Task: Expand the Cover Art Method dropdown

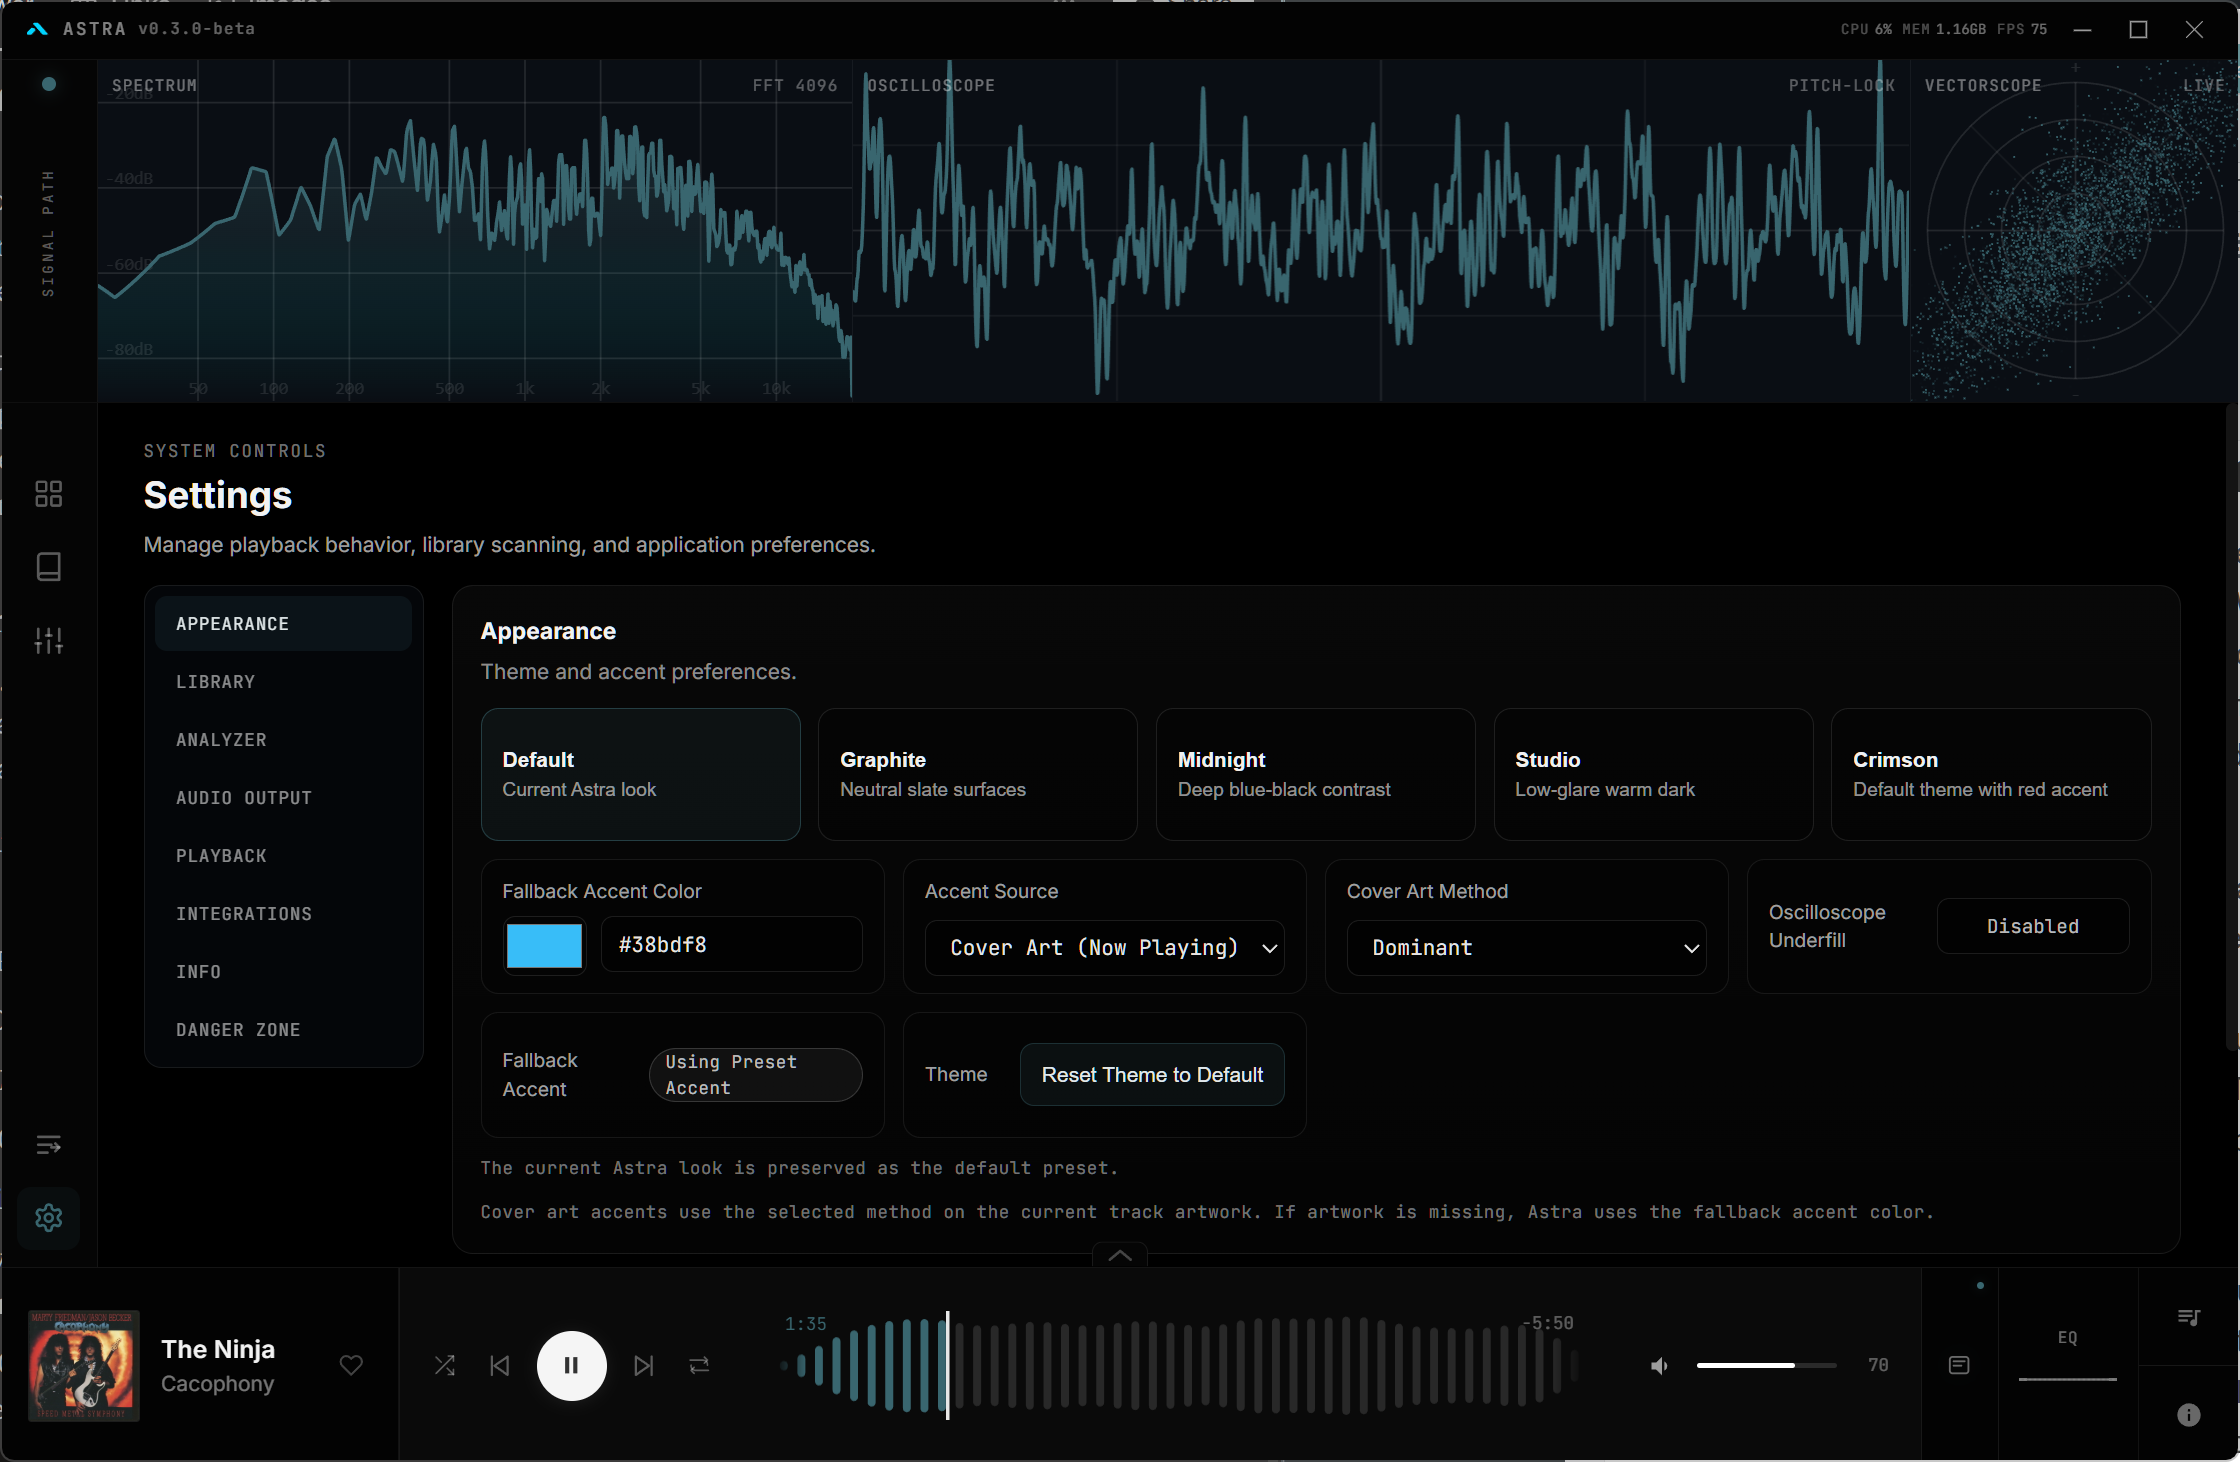Action: click(1526, 947)
